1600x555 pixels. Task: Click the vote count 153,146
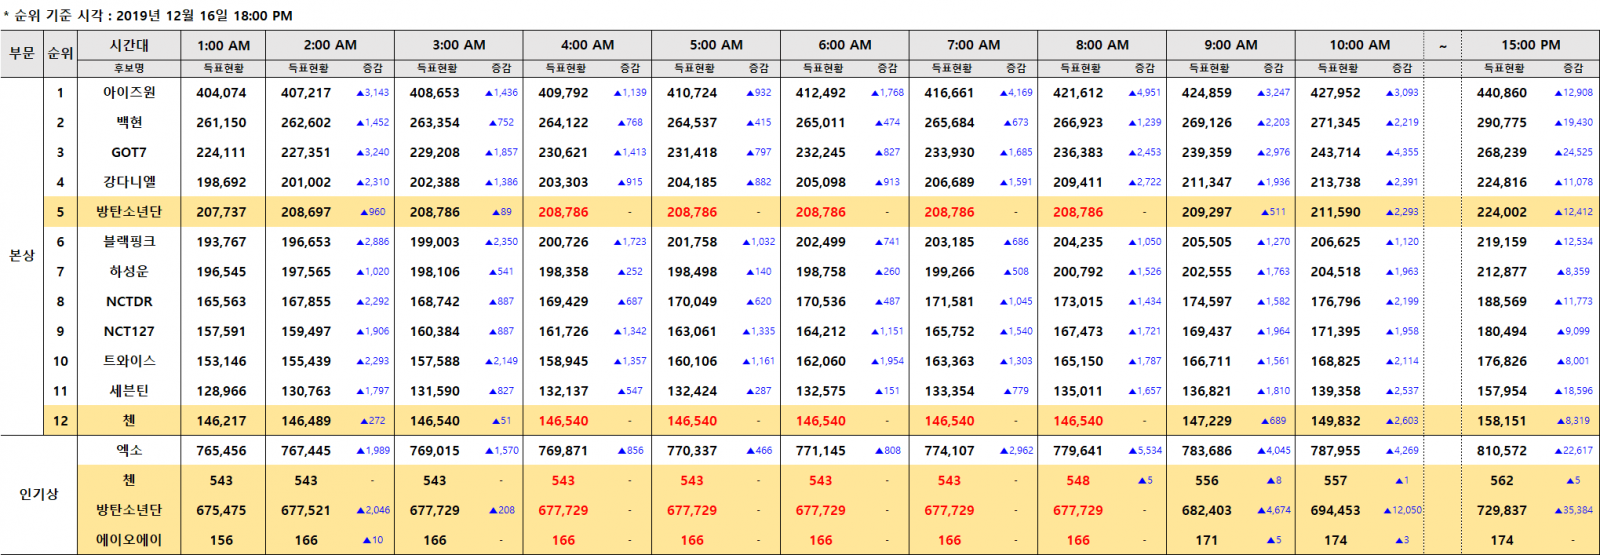(x=221, y=361)
